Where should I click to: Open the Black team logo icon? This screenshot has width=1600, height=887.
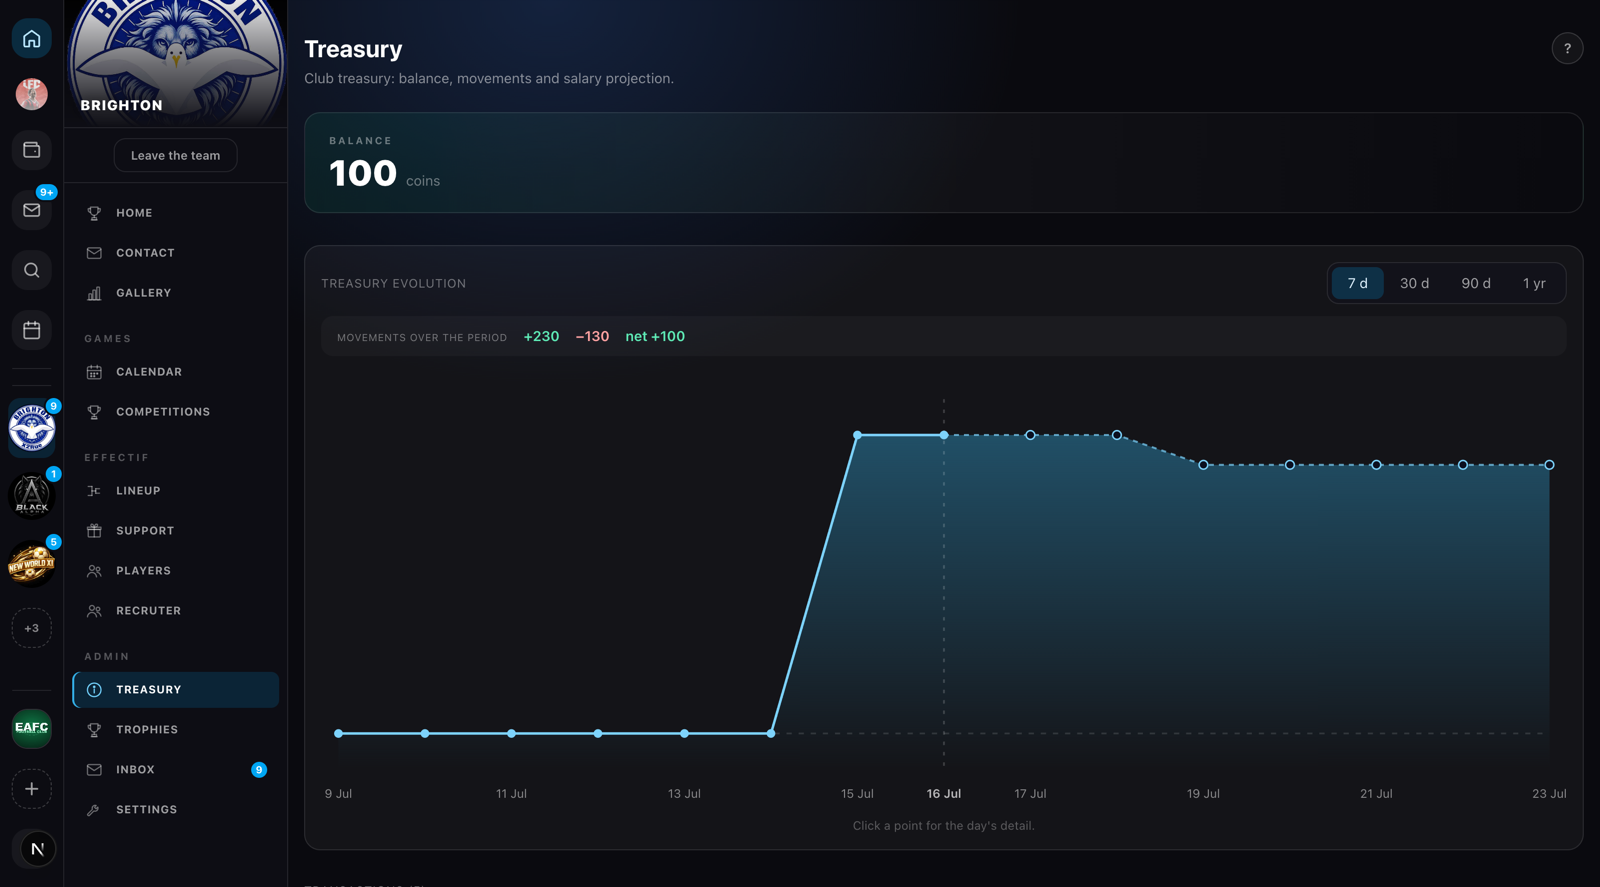[32, 495]
